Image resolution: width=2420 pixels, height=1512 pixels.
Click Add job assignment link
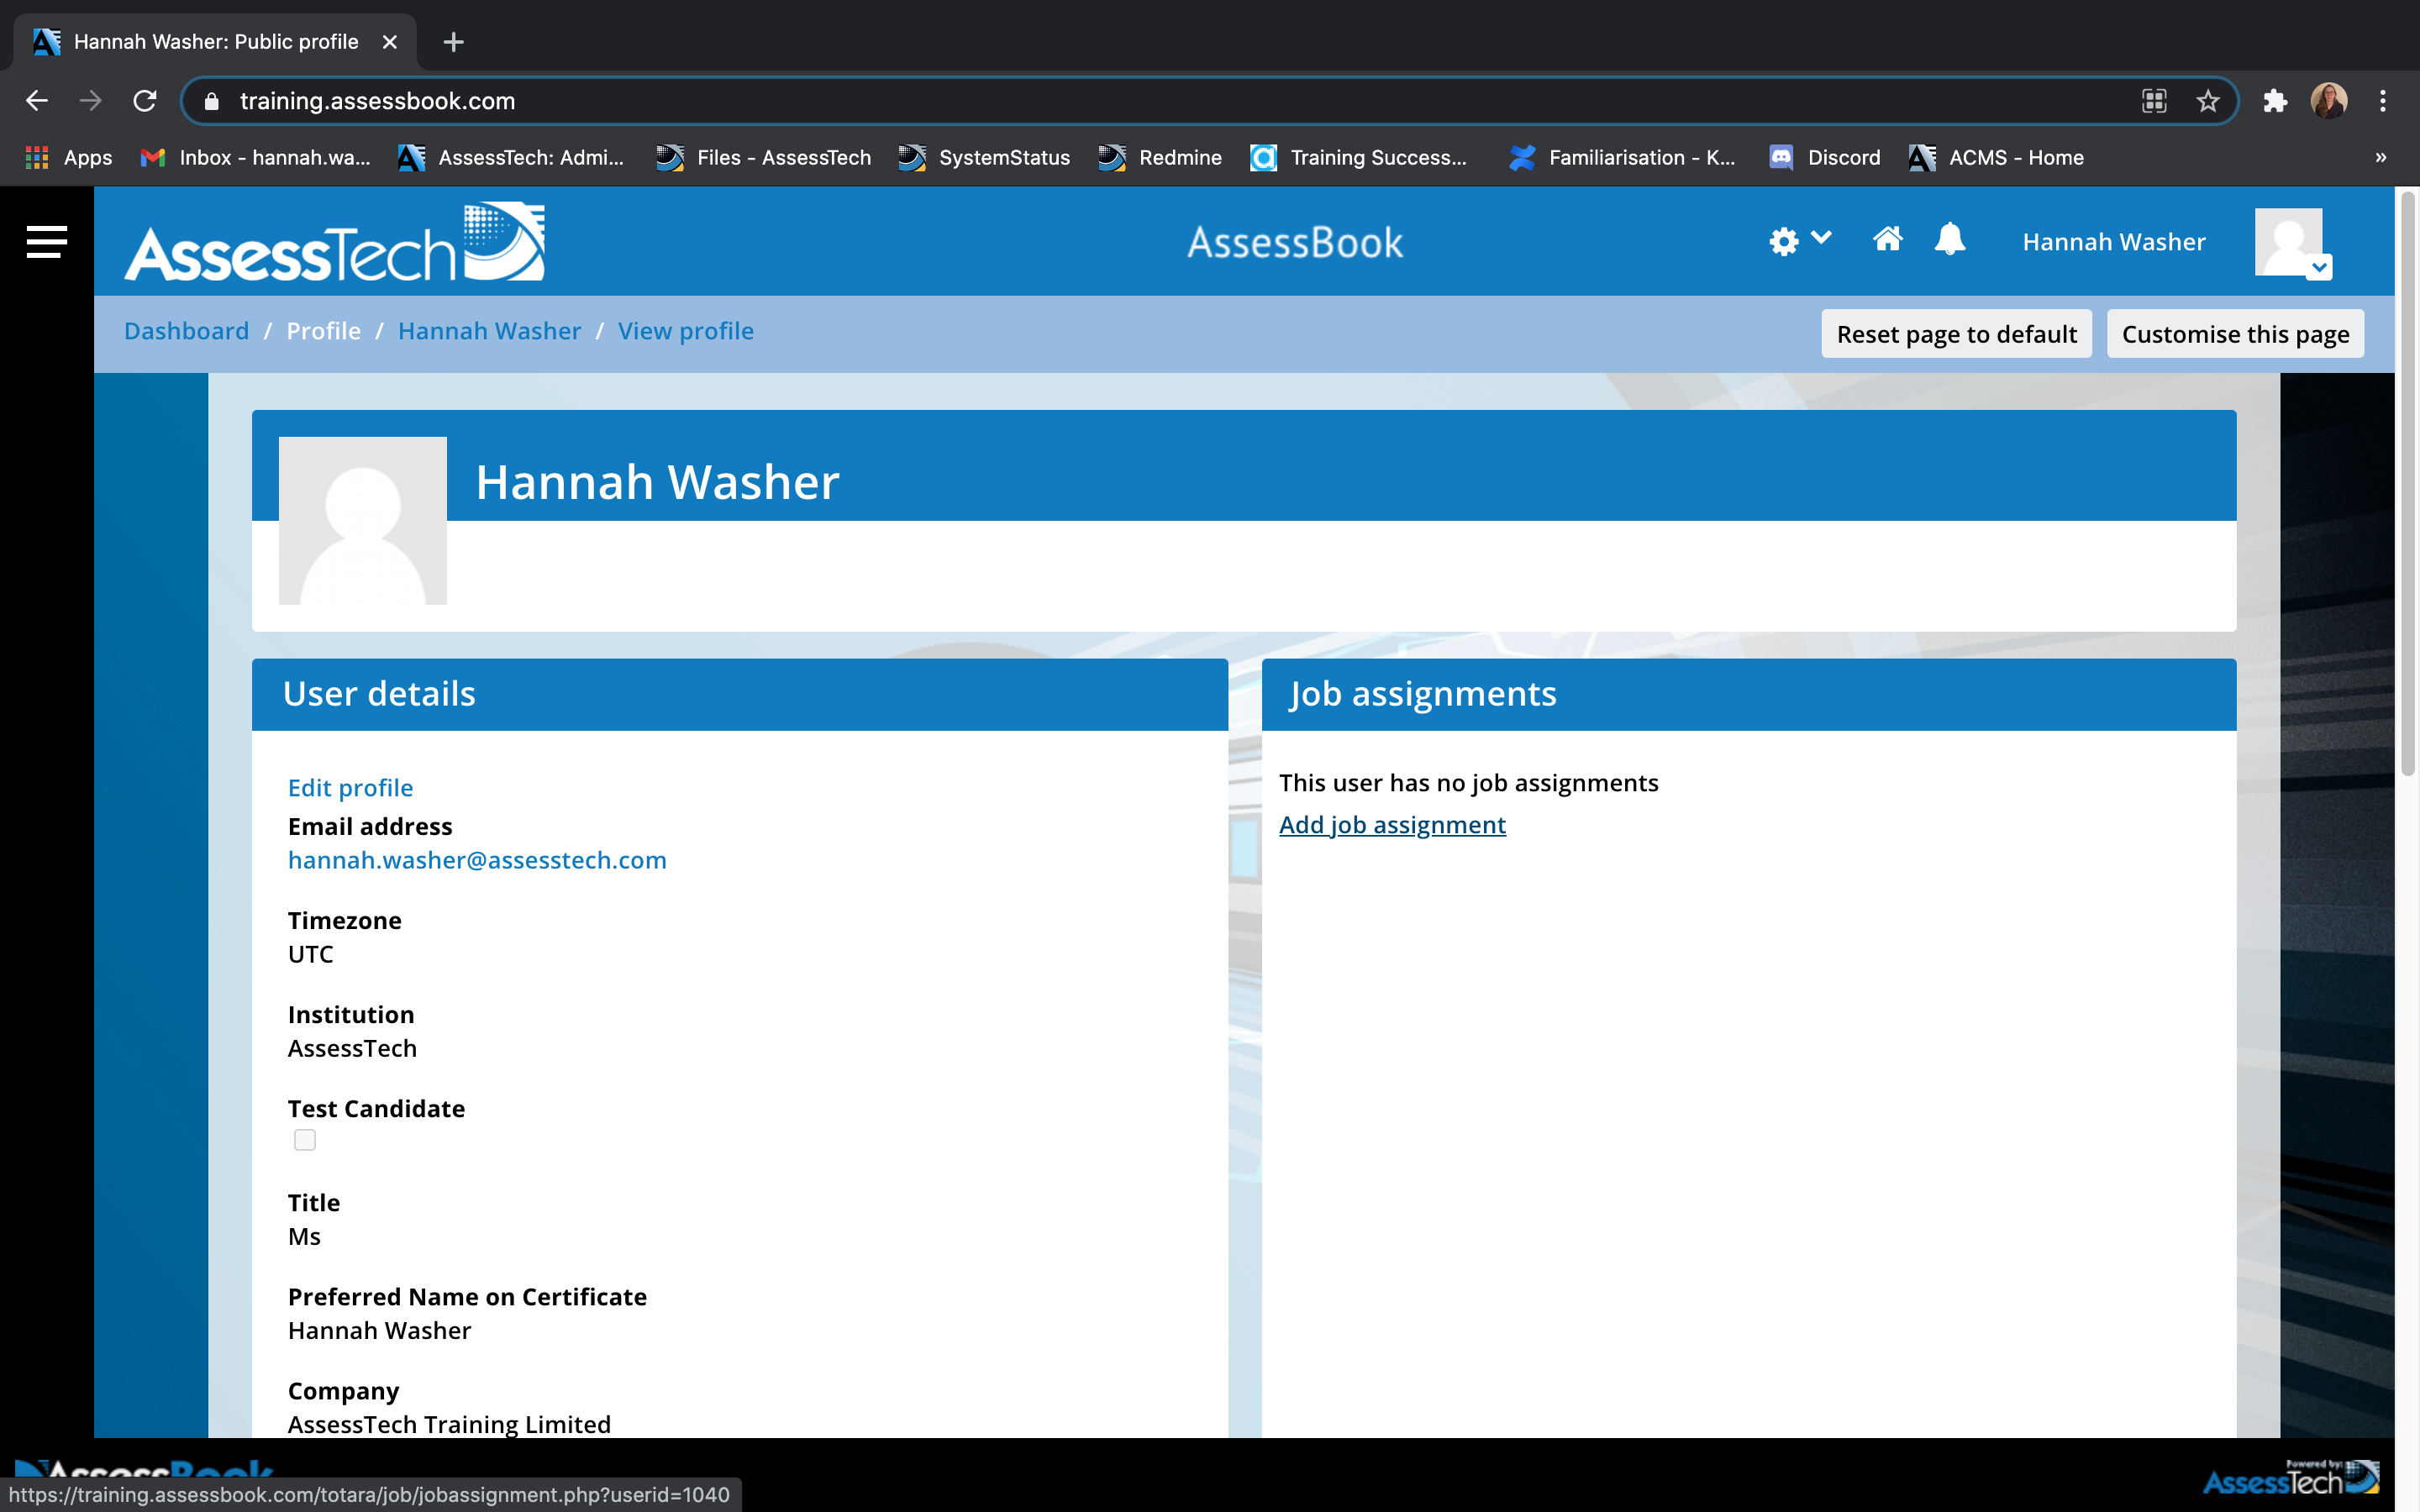point(1392,825)
